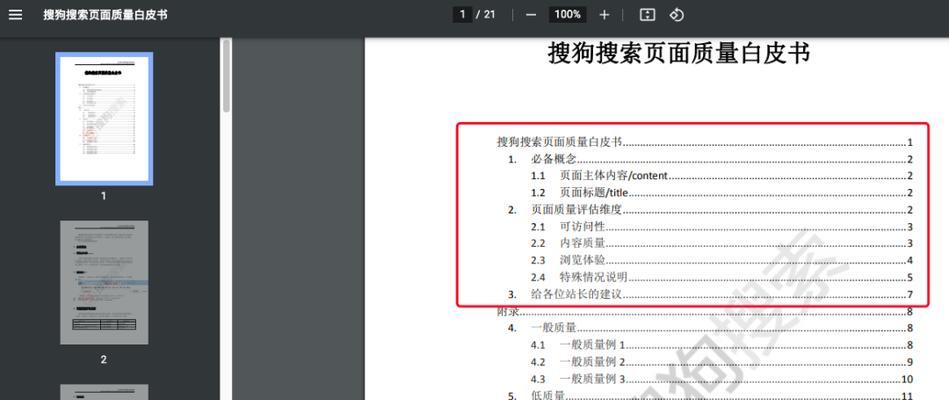Open page 2 thumbnail
This screenshot has height=400, width=949.
tap(104, 283)
